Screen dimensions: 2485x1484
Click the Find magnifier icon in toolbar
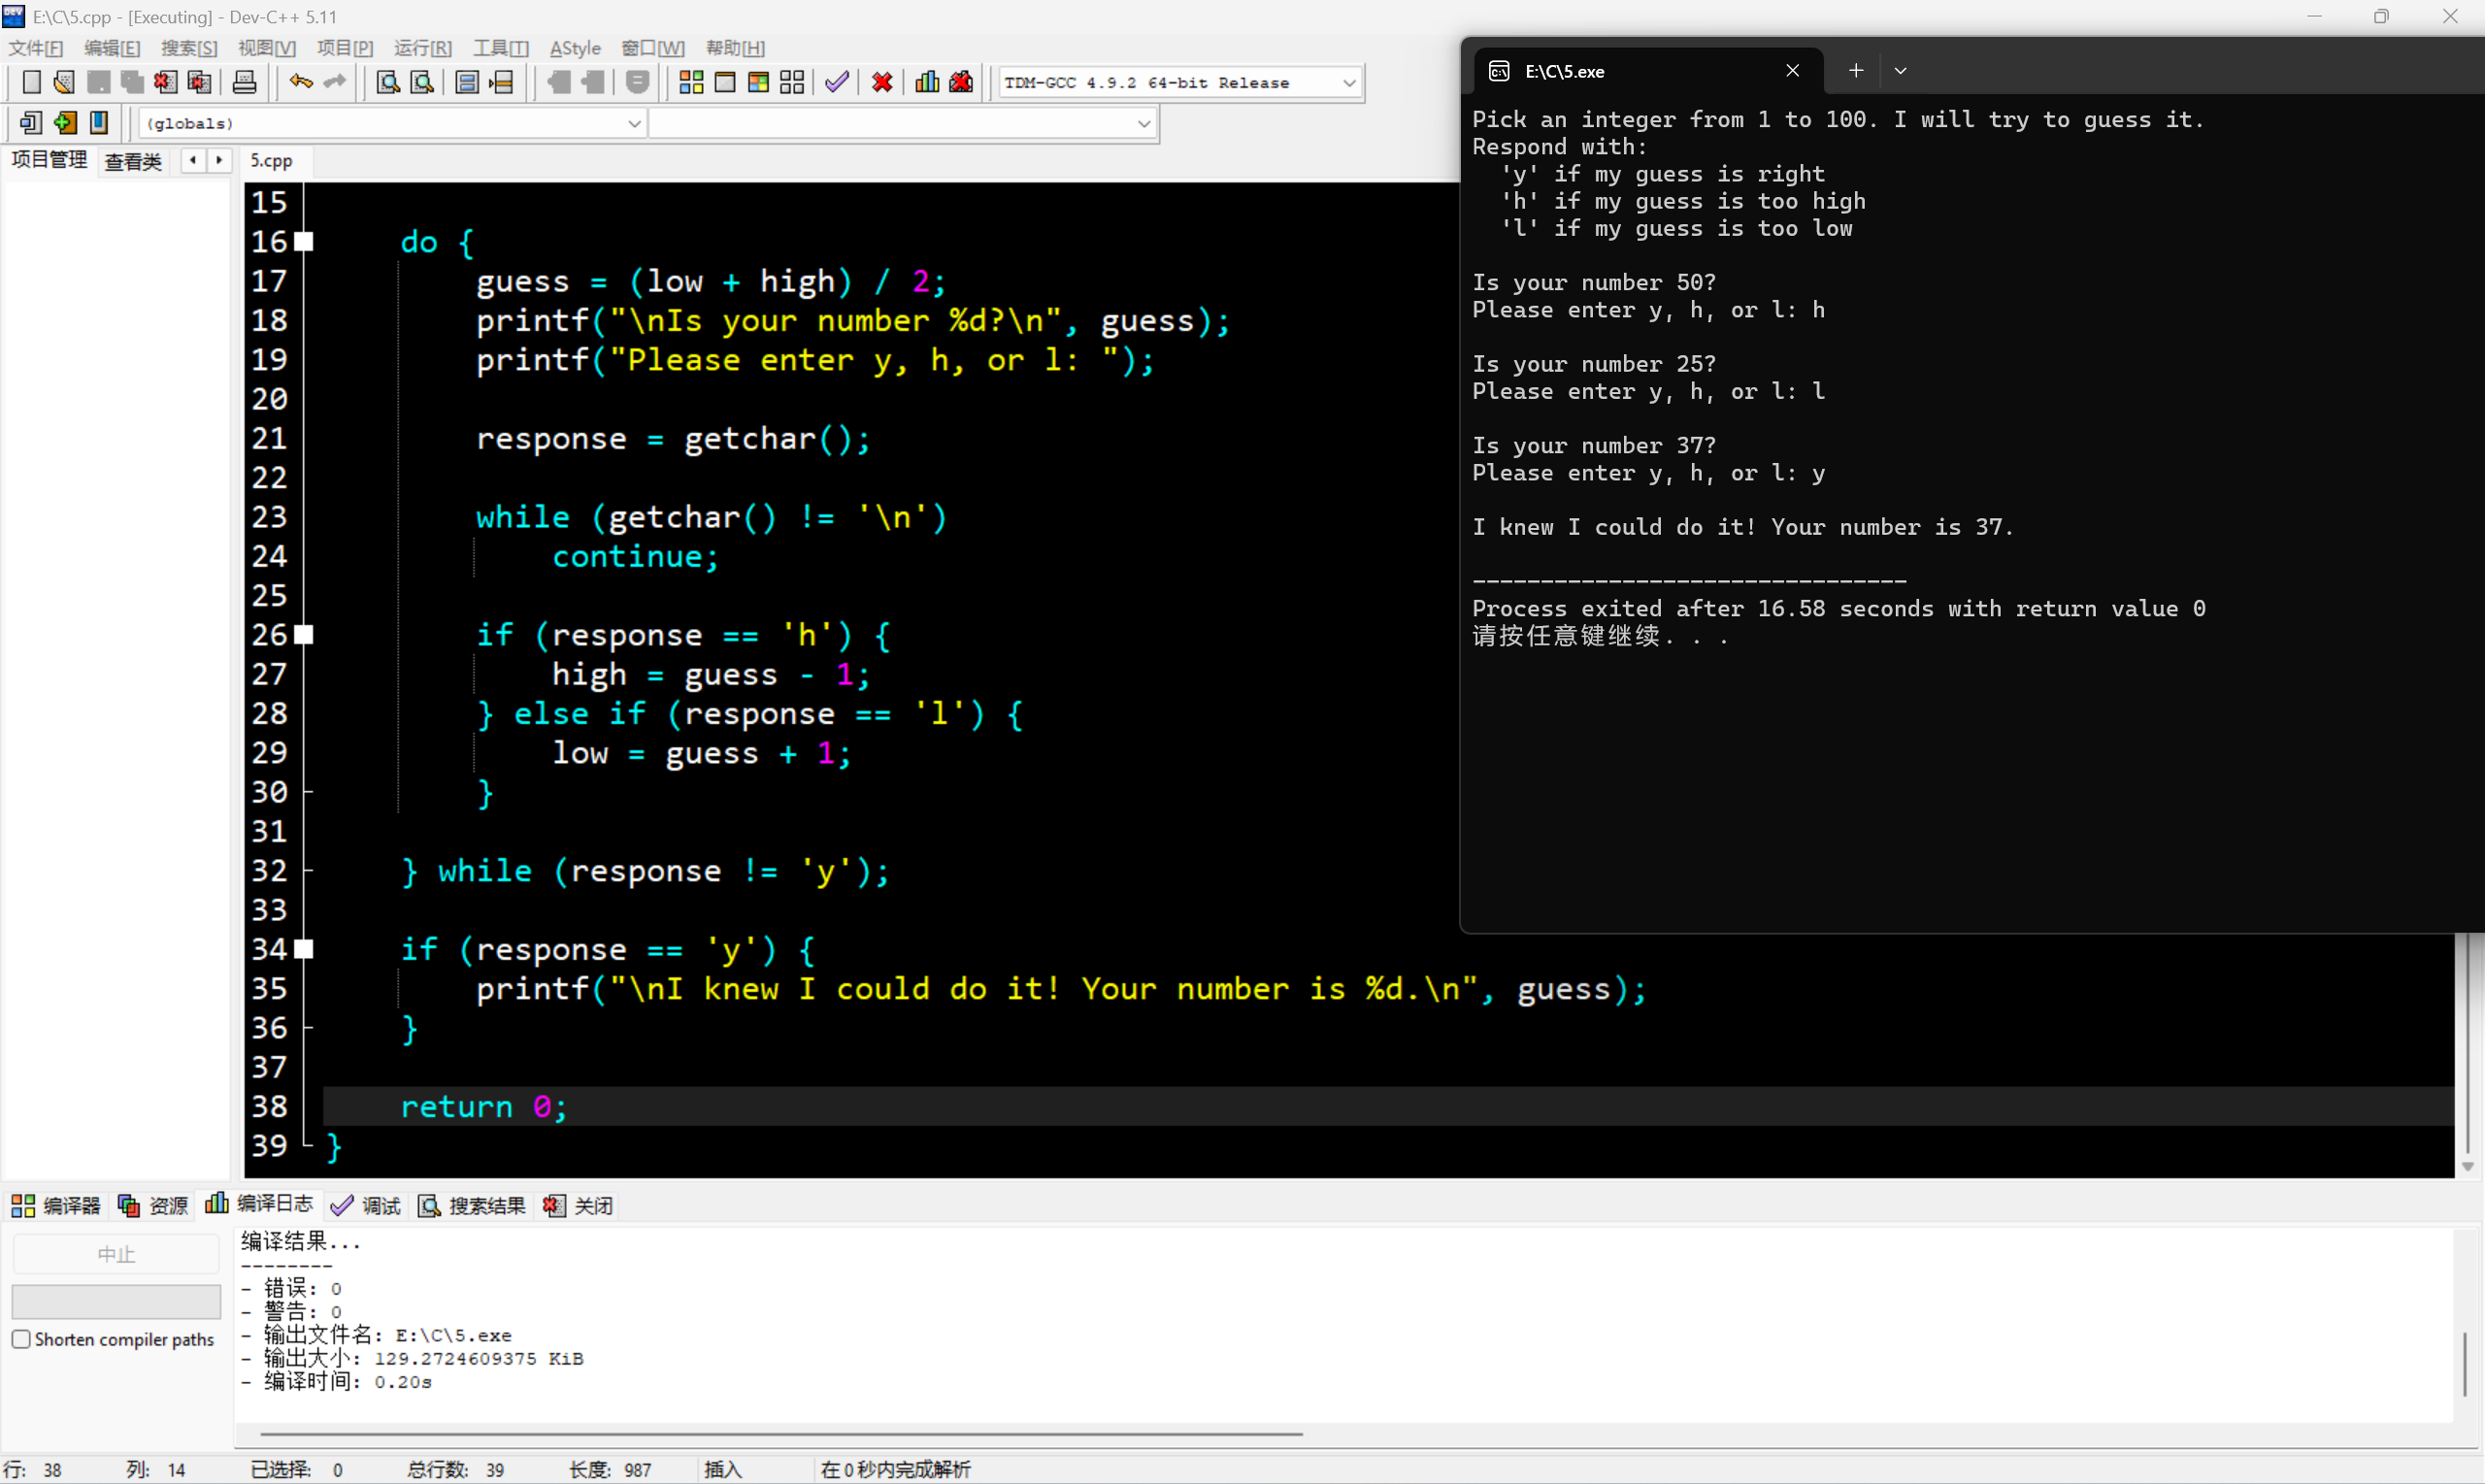(388, 83)
